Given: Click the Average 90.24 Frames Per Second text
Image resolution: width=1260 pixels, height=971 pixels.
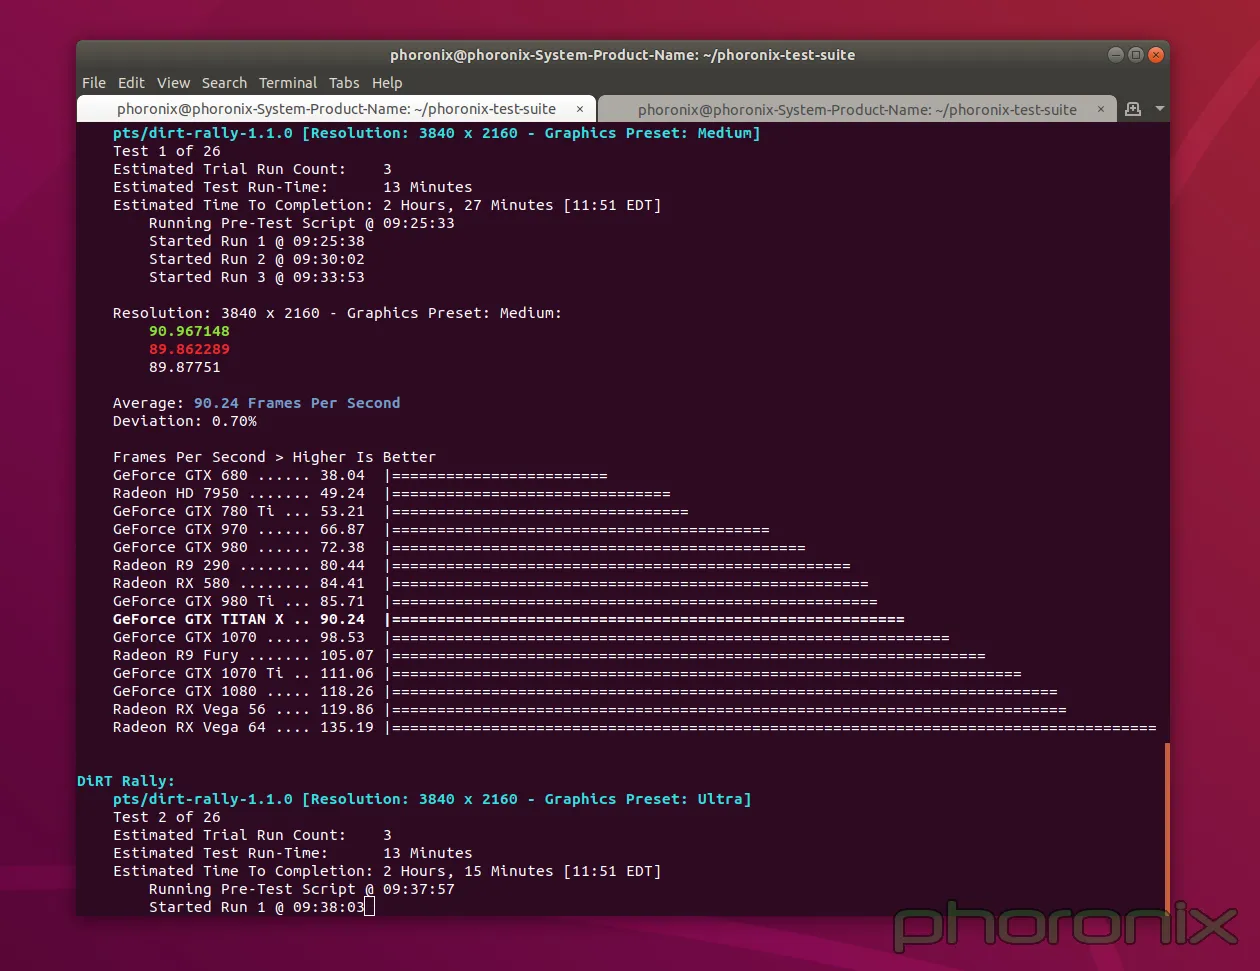Looking at the screenshot, I should [x=256, y=403].
